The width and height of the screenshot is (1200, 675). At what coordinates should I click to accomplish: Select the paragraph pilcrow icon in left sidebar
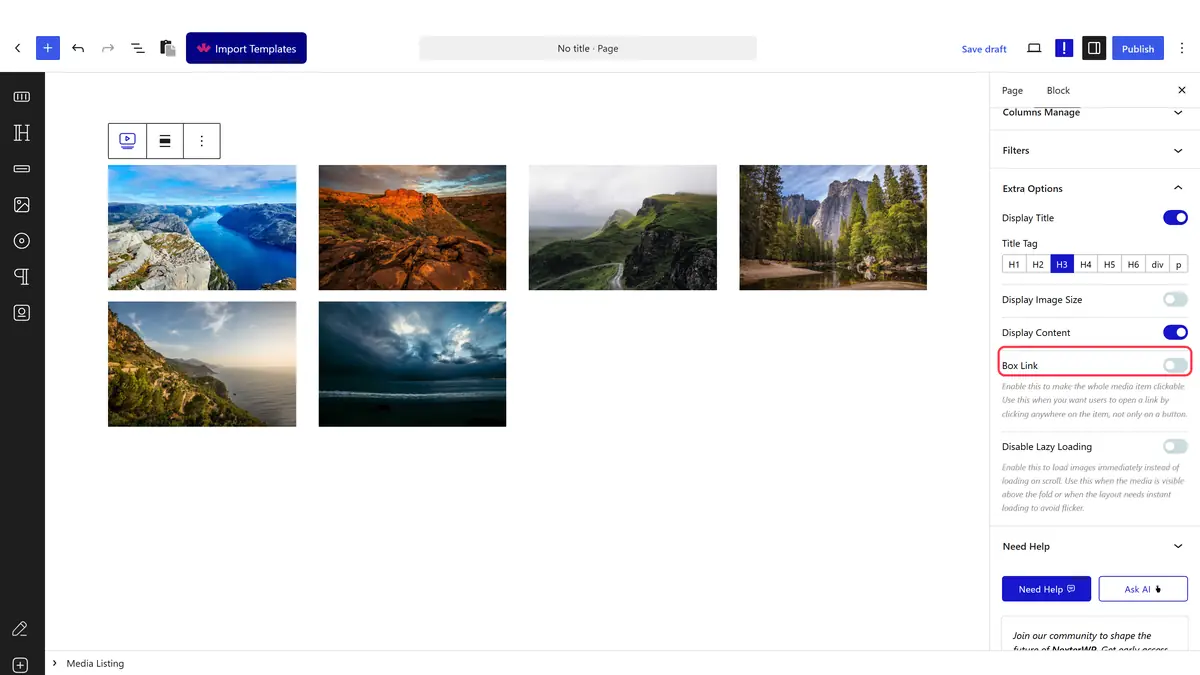click(22, 276)
